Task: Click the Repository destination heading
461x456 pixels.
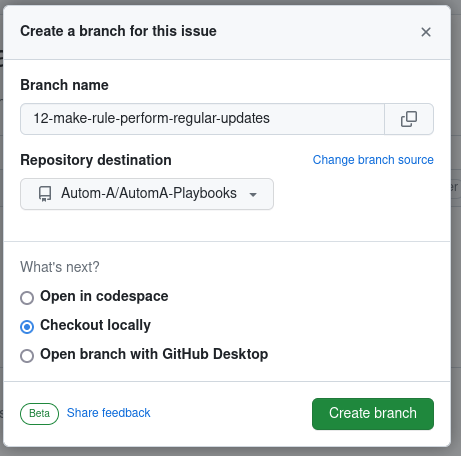Action: (96, 160)
